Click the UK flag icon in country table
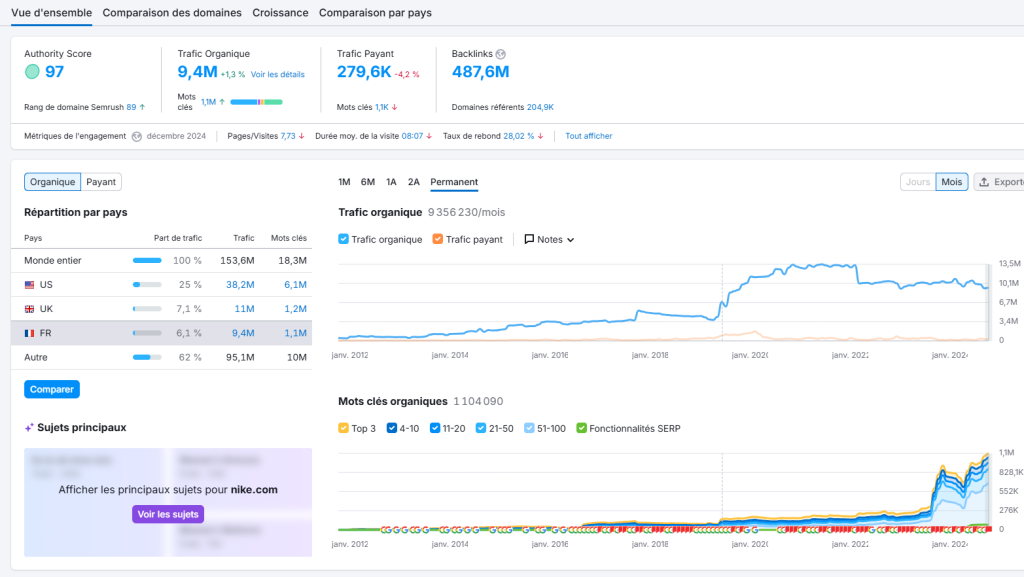This screenshot has width=1024, height=577. tap(30, 309)
